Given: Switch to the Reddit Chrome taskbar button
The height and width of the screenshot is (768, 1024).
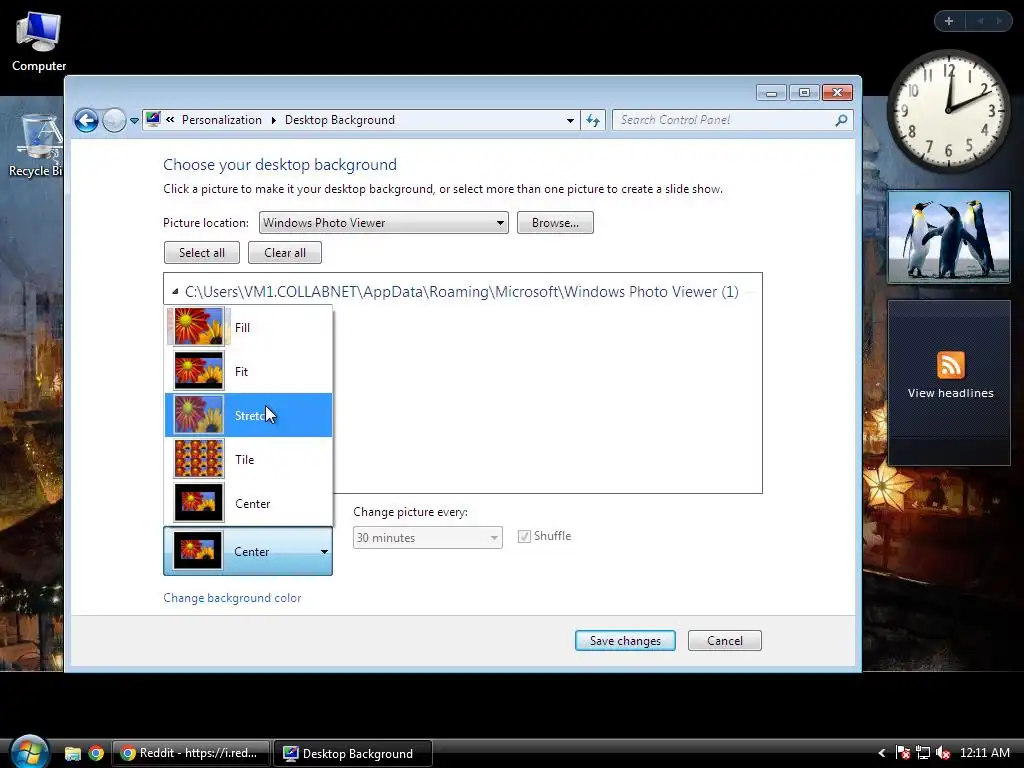Looking at the screenshot, I should pyautogui.click(x=191, y=753).
